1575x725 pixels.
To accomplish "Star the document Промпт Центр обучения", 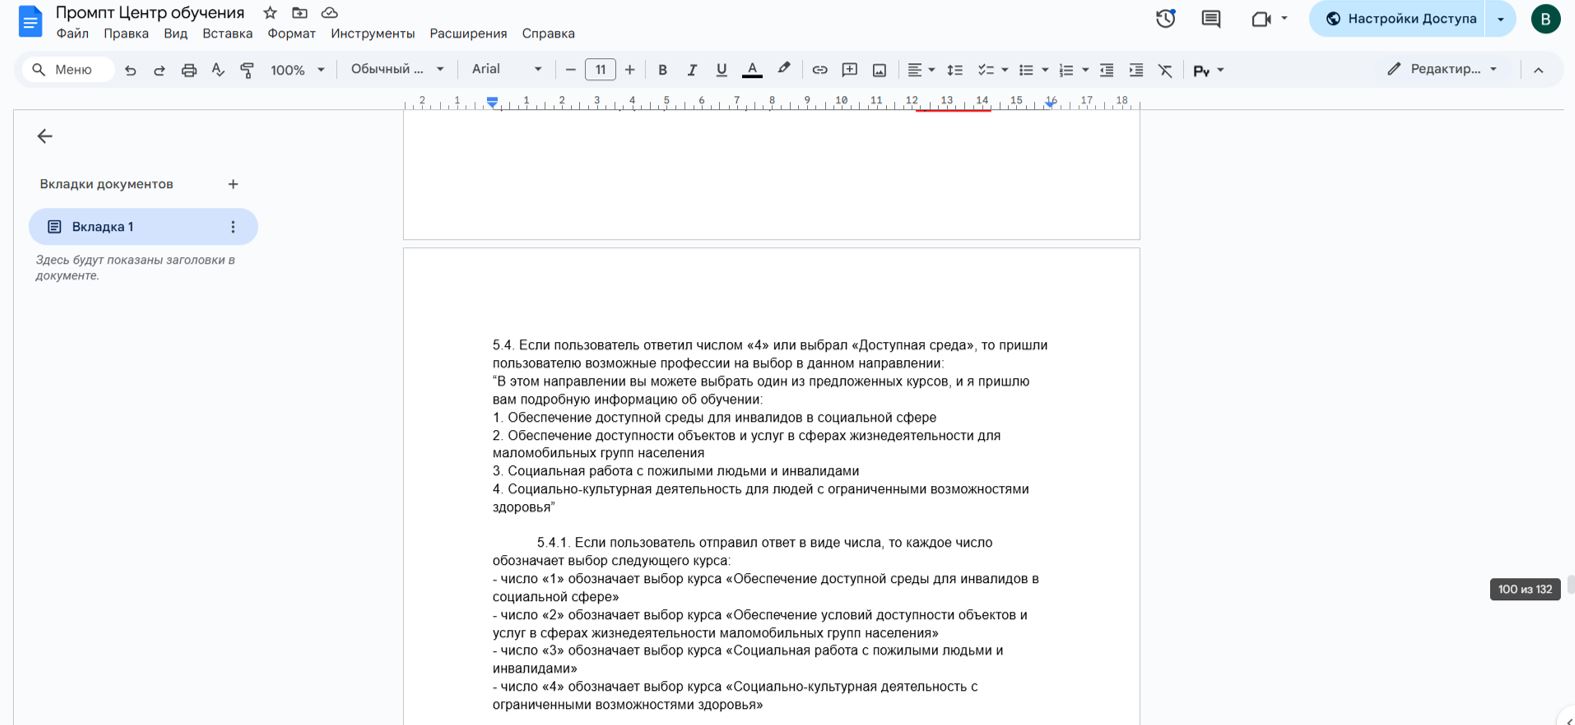I will (270, 13).
